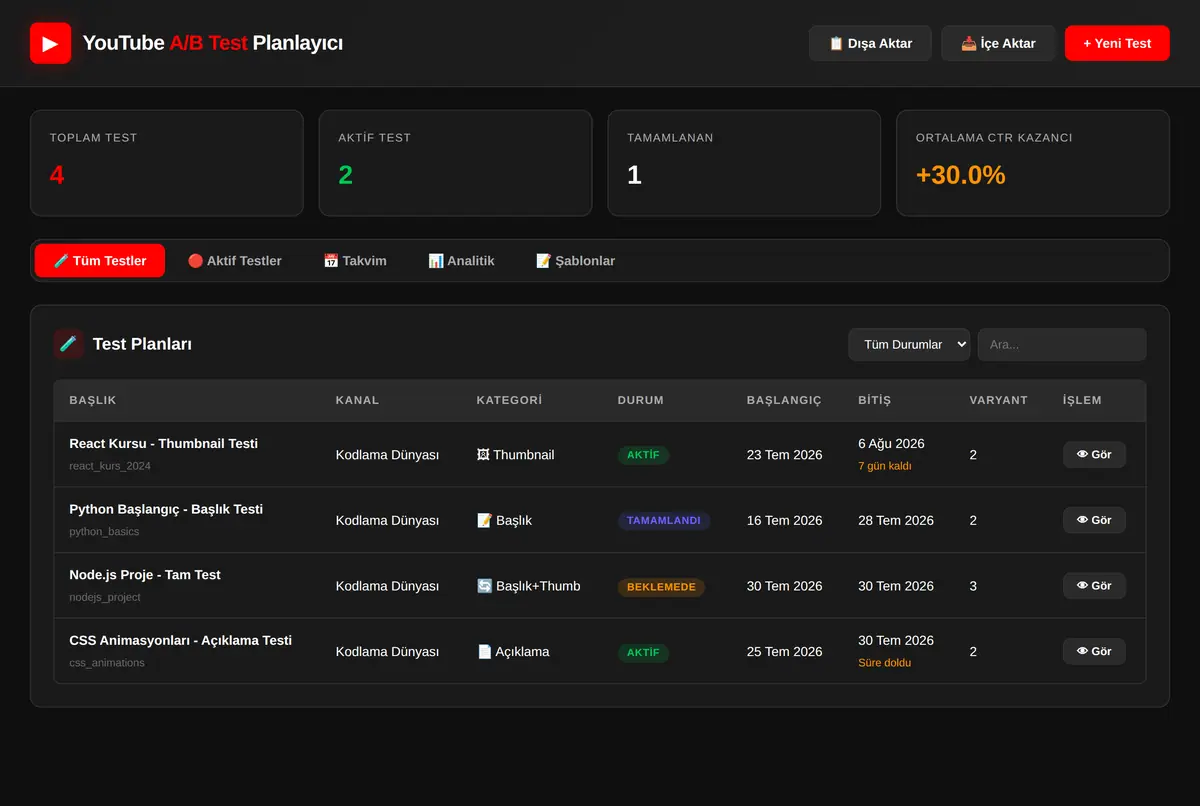The image size is (1200, 806).
Task: Switch to the Tüm Testler tab
Action: pos(100,261)
